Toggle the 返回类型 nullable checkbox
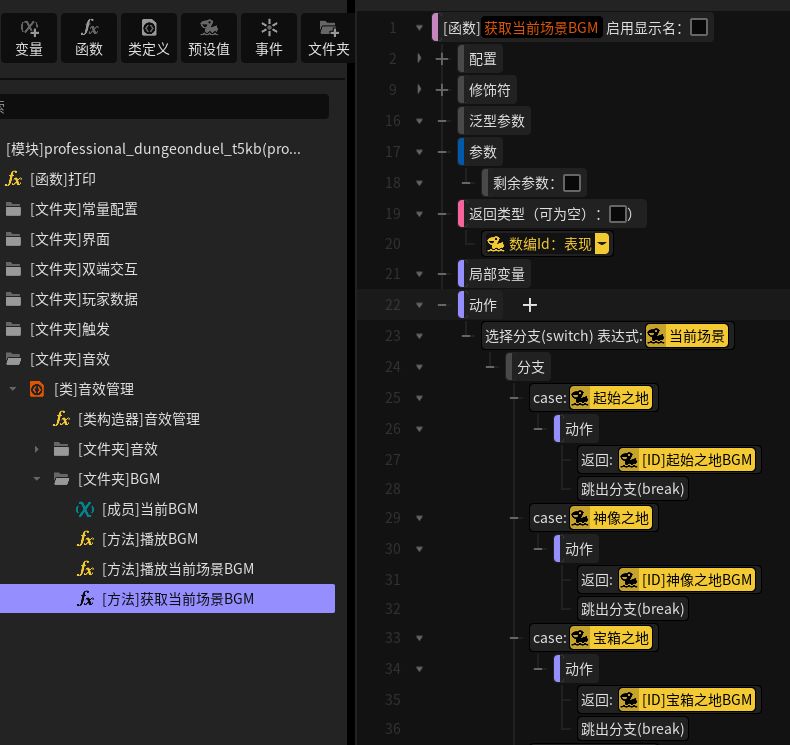This screenshot has height=745, width=790. pyautogui.click(x=618, y=214)
